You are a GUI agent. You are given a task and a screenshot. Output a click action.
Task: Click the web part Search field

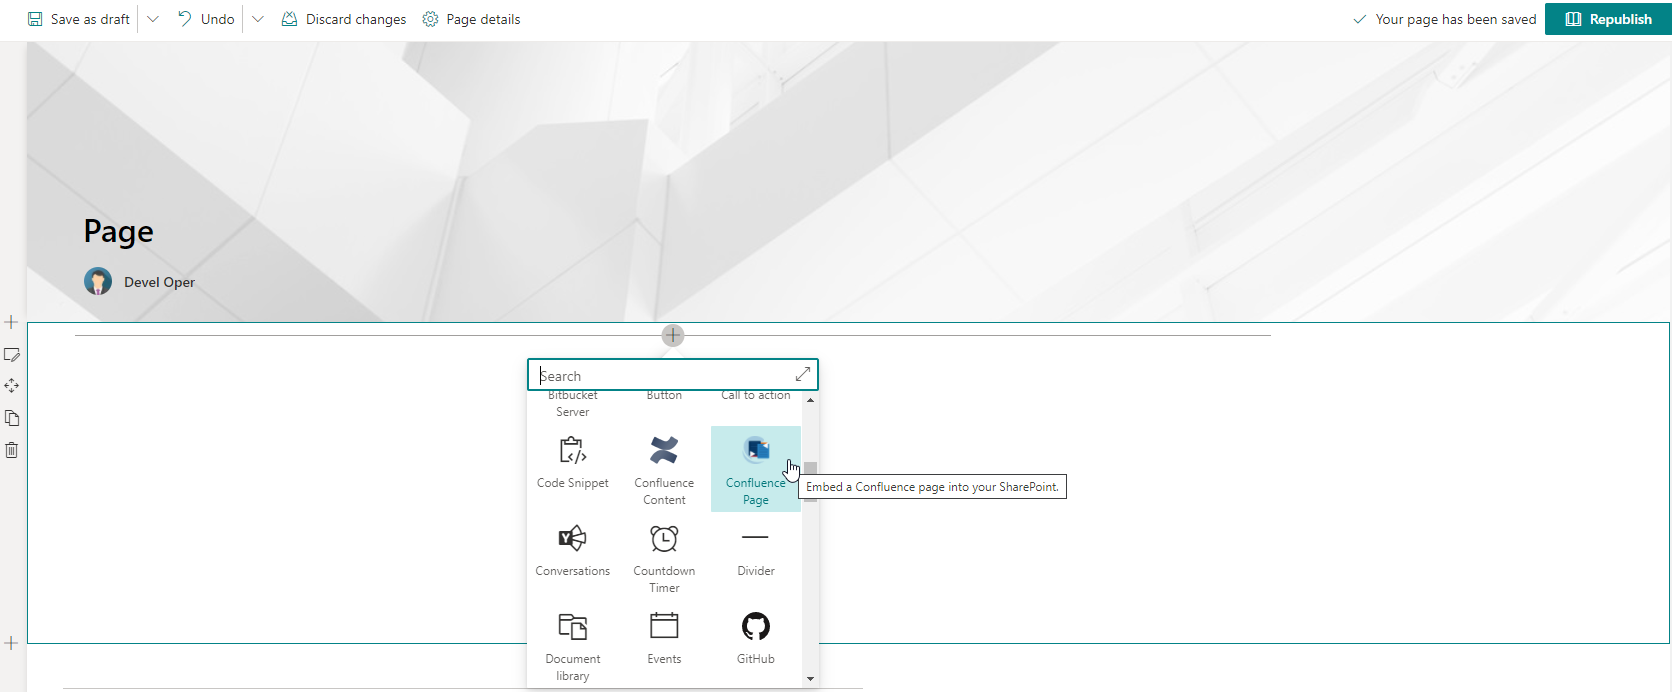tap(660, 376)
